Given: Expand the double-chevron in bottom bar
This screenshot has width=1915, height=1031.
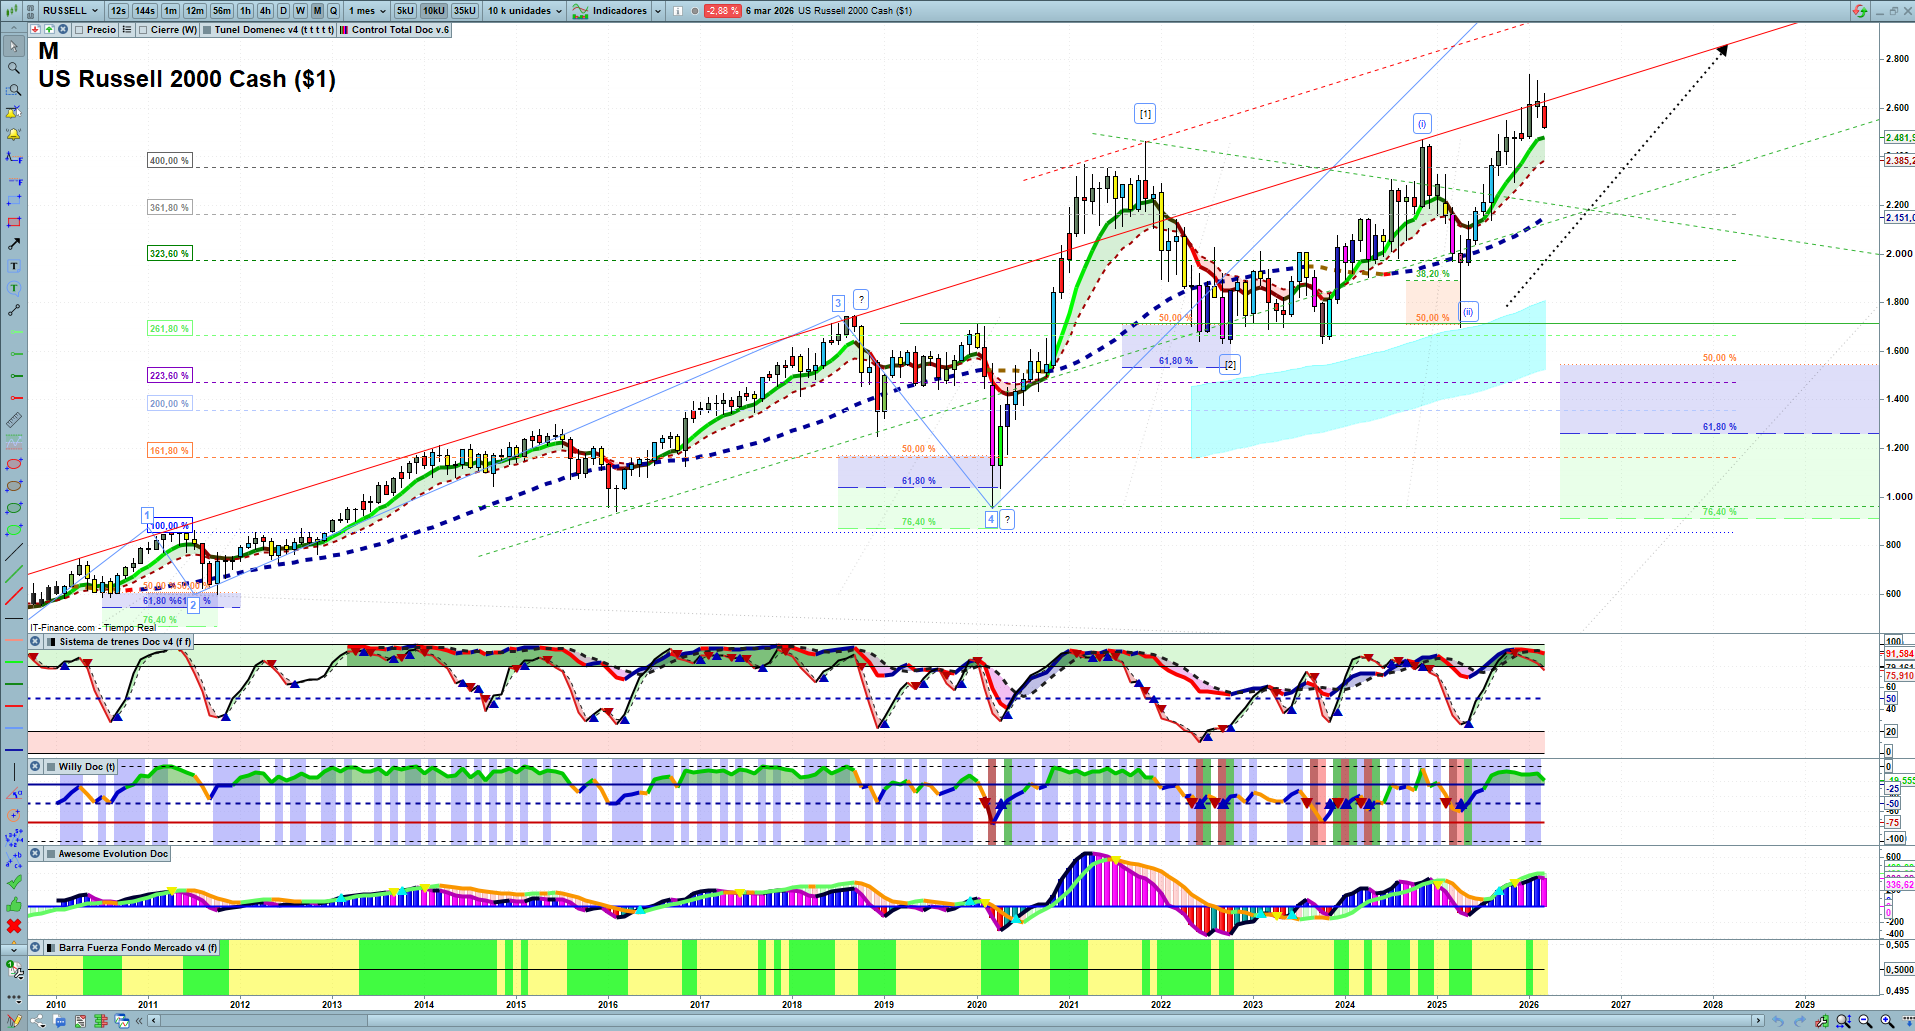Looking at the screenshot, I should click(137, 1021).
